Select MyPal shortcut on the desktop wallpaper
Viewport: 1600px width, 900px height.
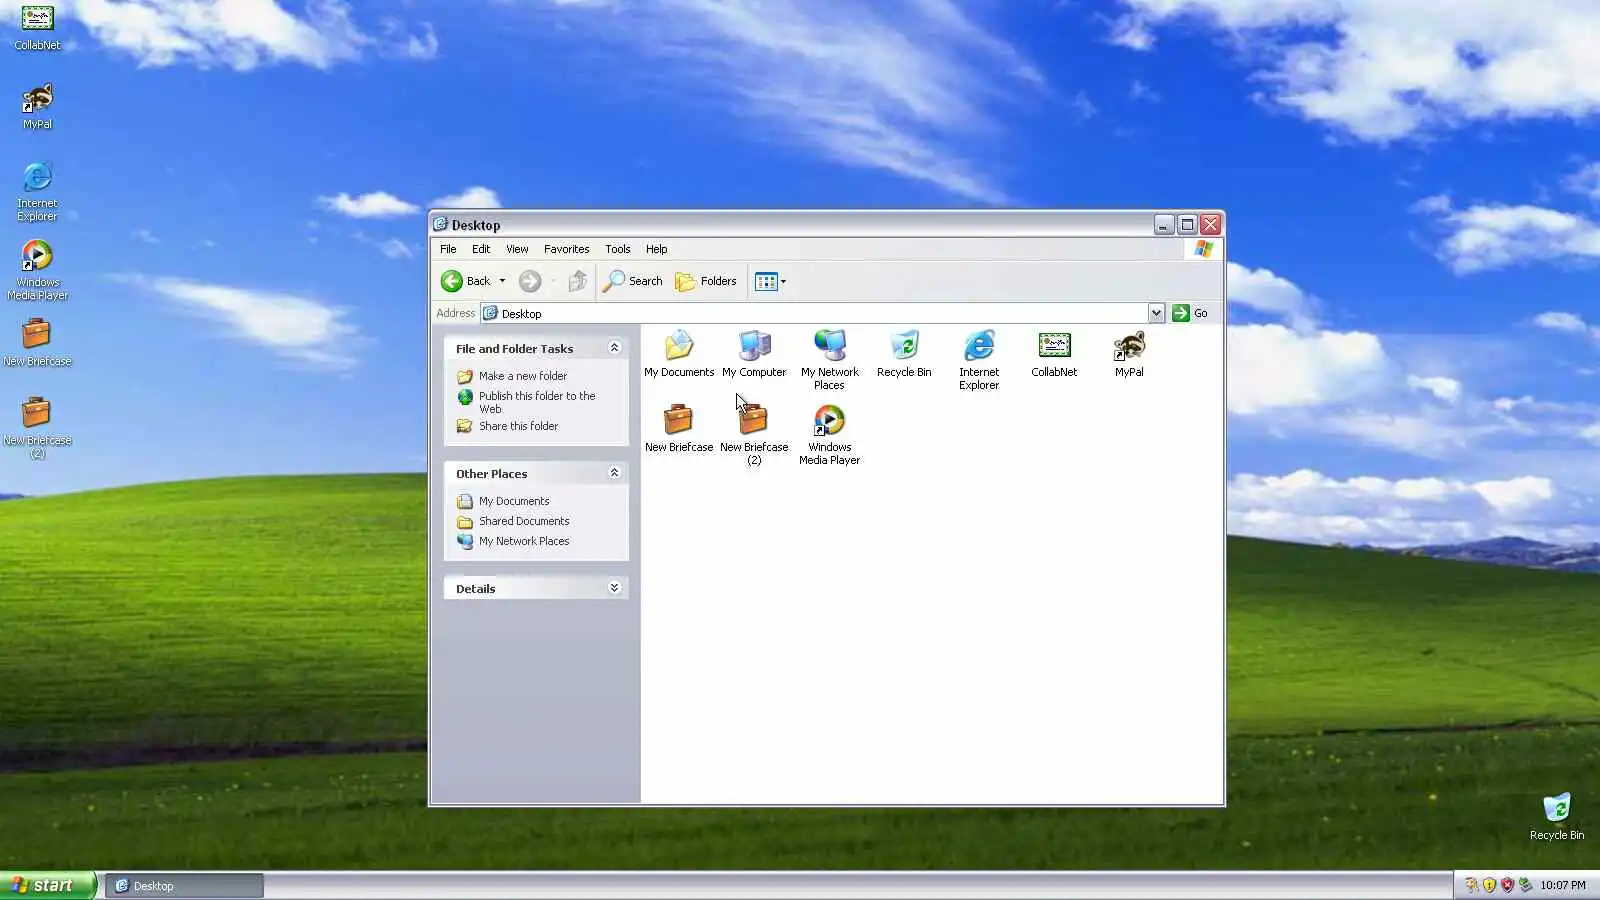tap(37, 106)
